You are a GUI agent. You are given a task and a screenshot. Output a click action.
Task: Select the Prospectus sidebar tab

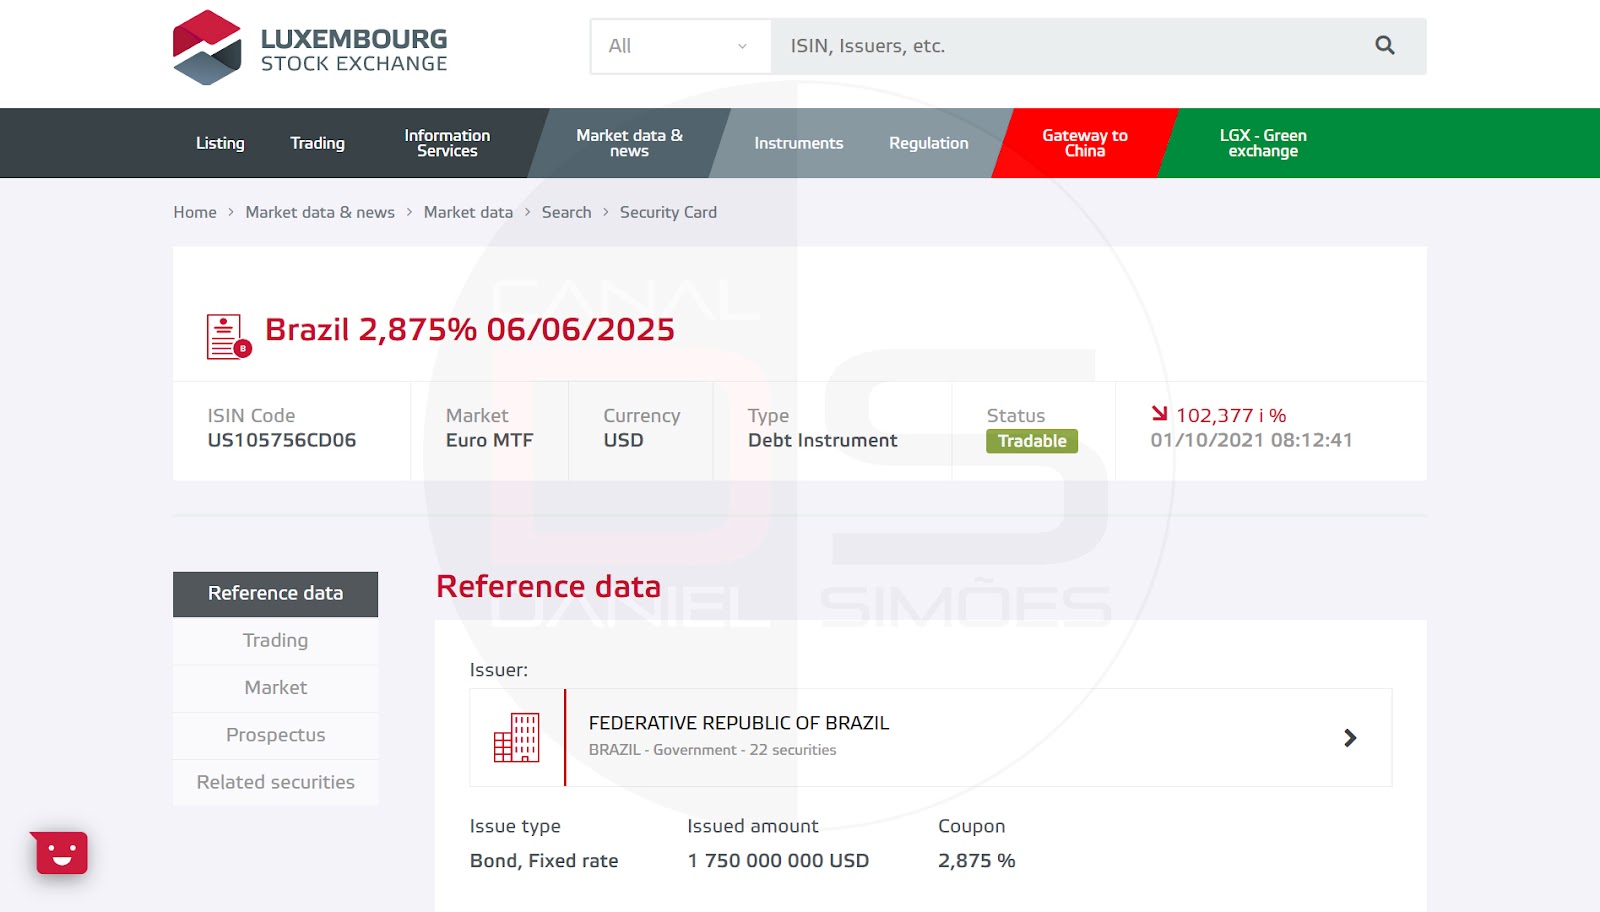[x=275, y=735]
